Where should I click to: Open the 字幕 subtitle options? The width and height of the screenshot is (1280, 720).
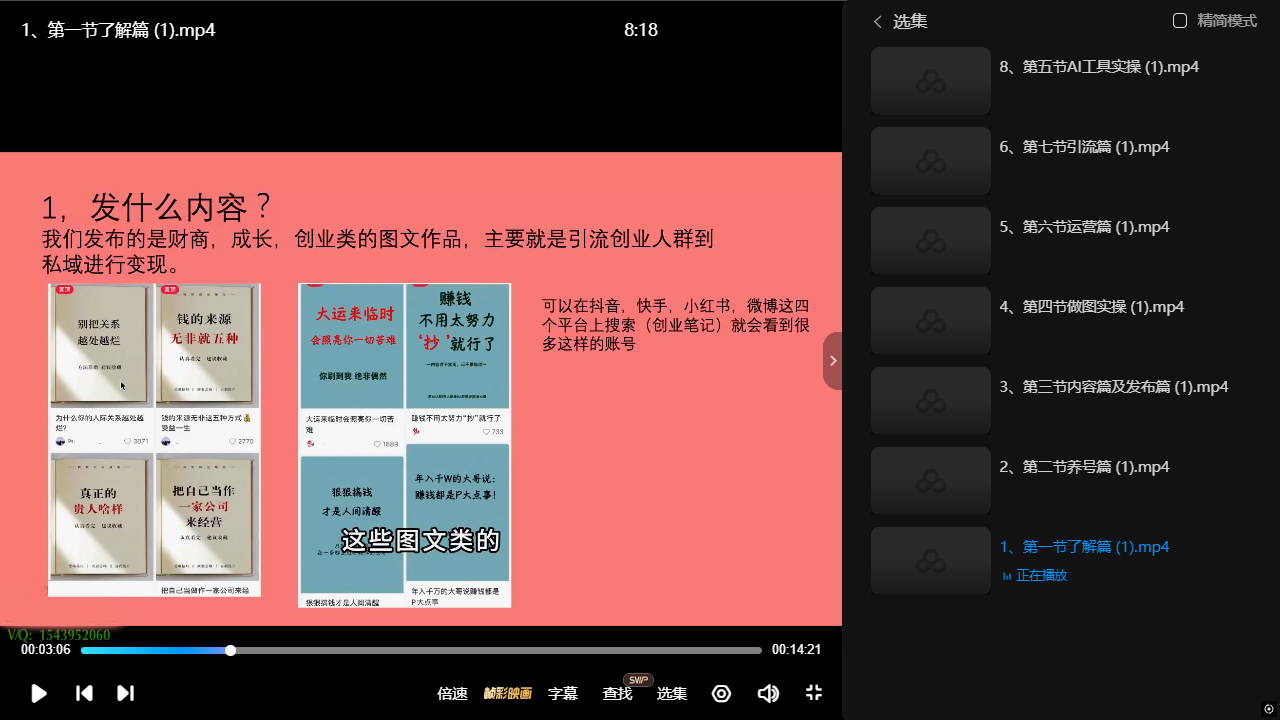pyautogui.click(x=563, y=693)
